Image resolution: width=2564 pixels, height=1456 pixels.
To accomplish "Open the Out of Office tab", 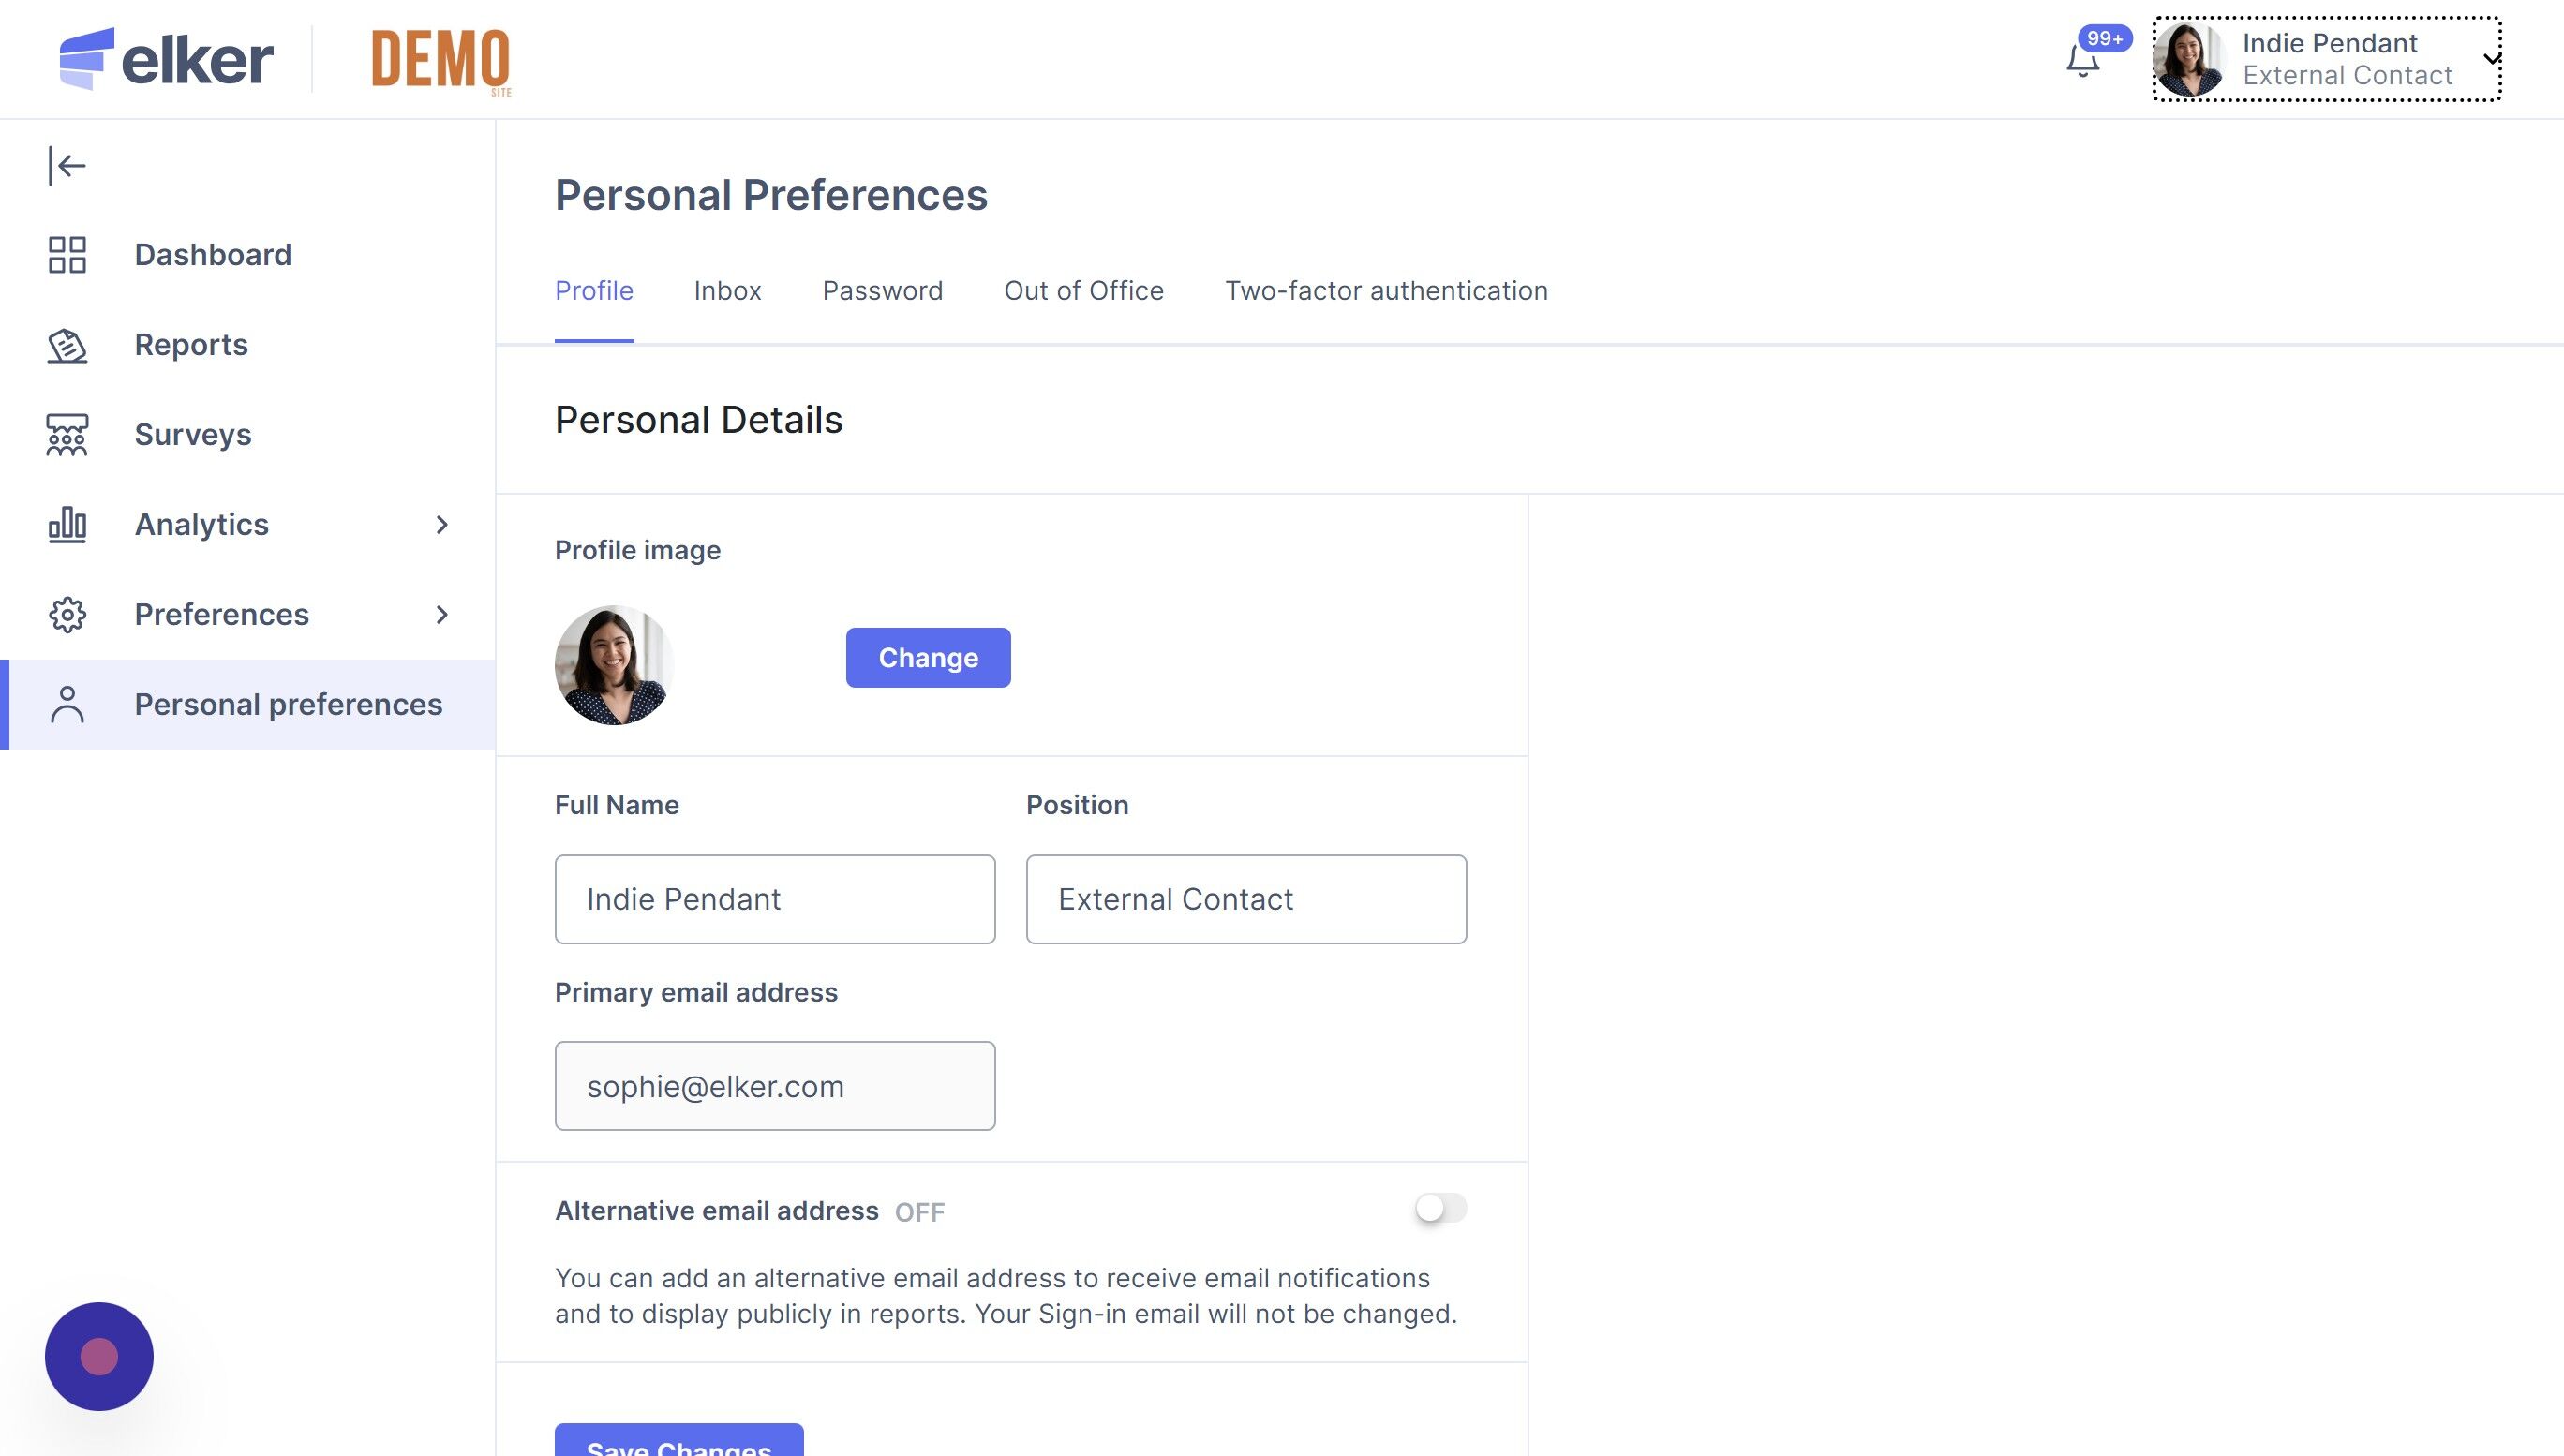I will (x=1083, y=291).
